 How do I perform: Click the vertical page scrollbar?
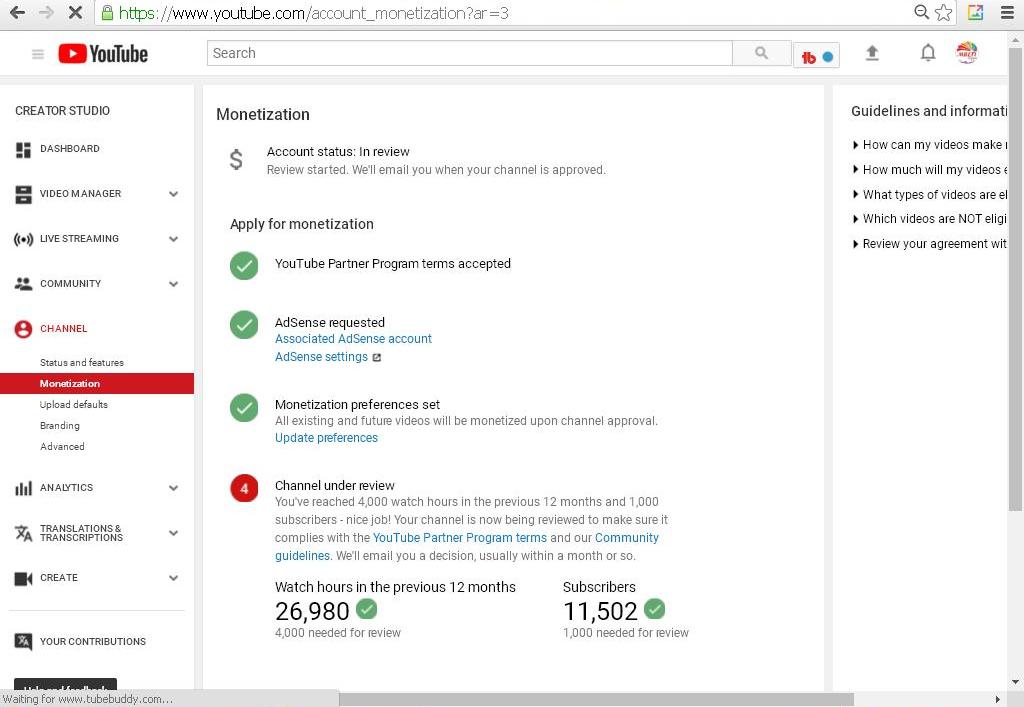(1016, 277)
